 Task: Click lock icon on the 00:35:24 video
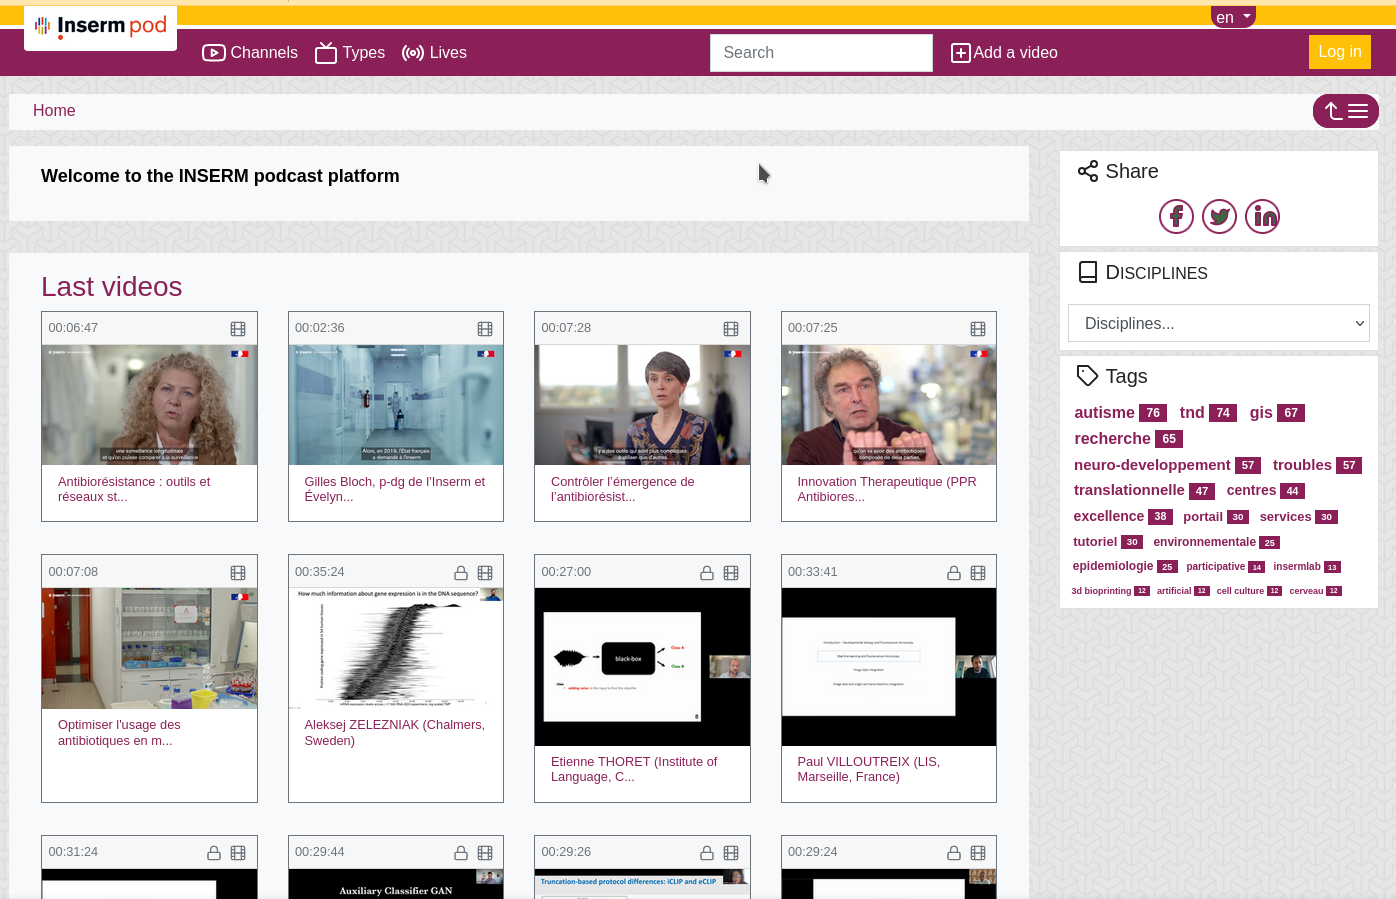coord(461,573)
